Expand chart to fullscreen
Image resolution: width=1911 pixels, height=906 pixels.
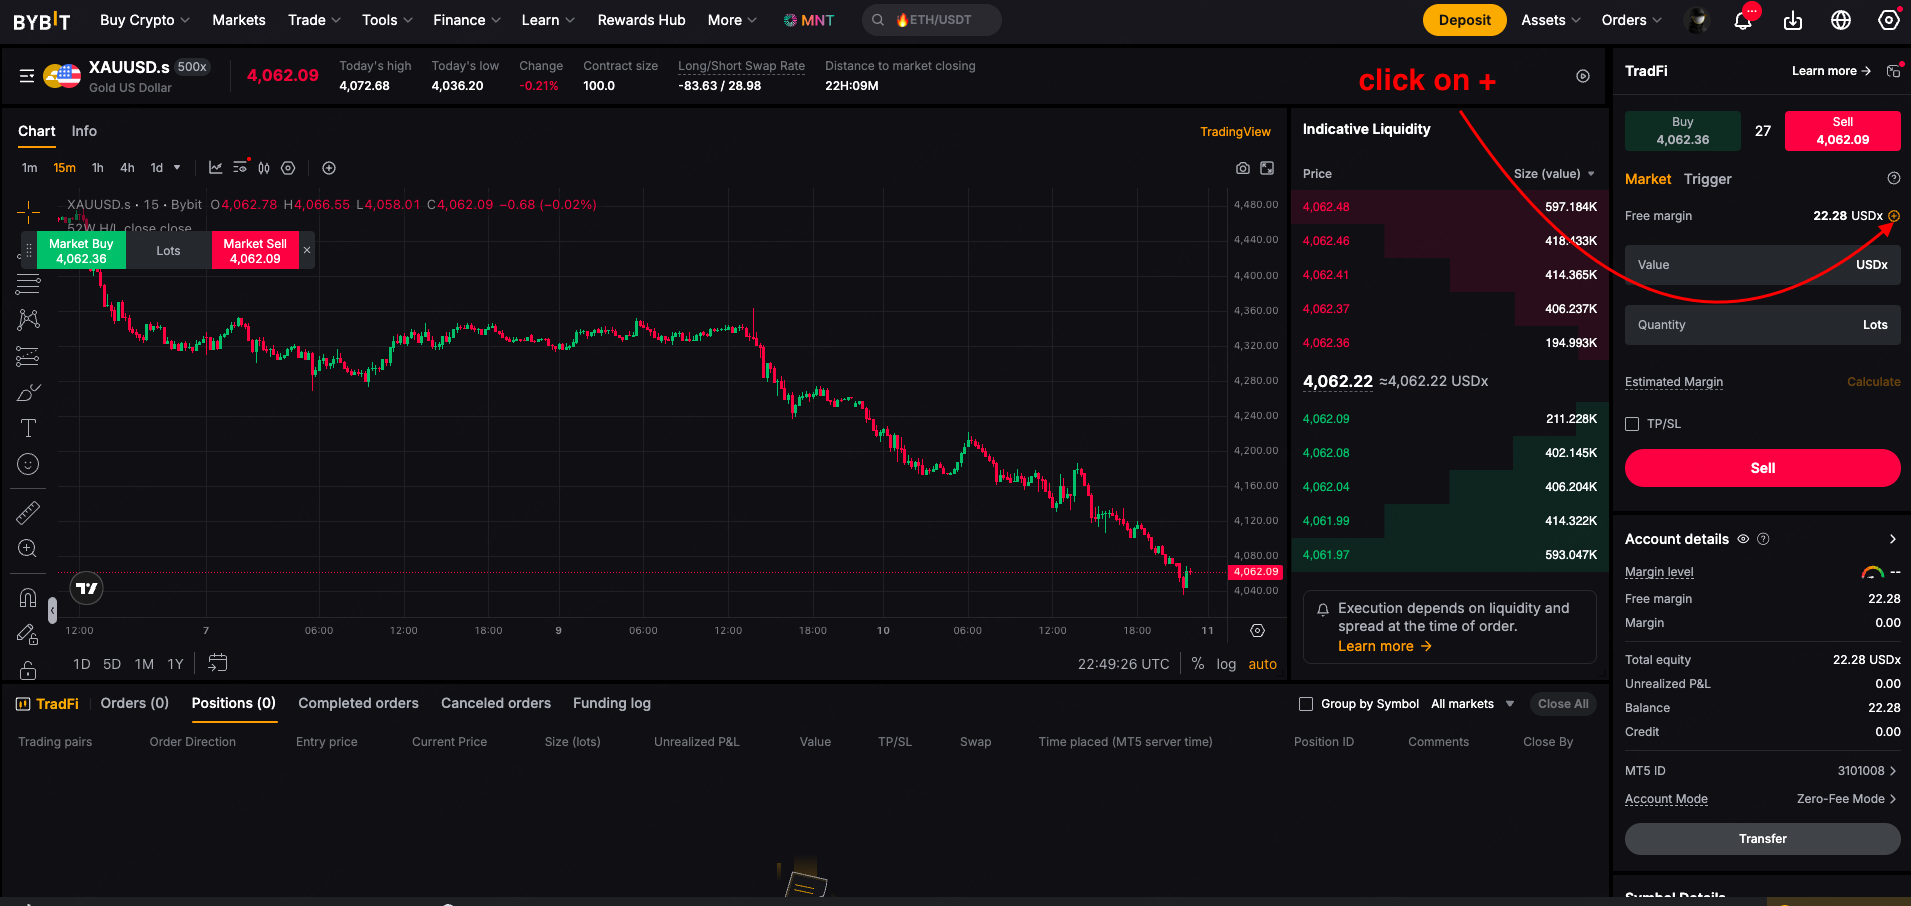pos(1267,168)
